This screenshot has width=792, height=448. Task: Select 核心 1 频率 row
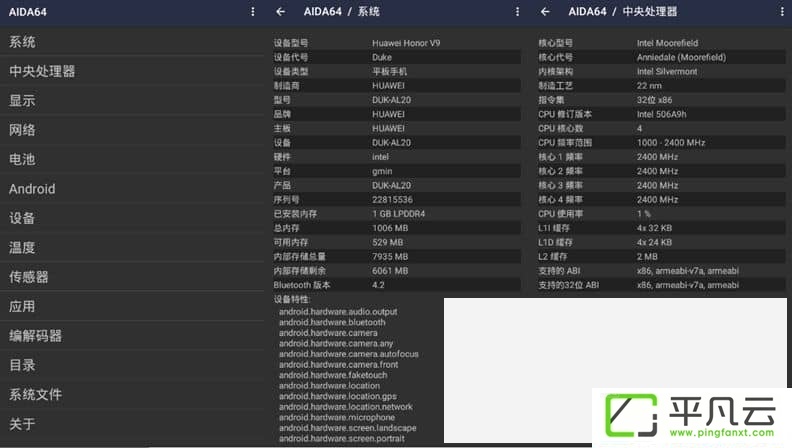[x=662, y=157]
